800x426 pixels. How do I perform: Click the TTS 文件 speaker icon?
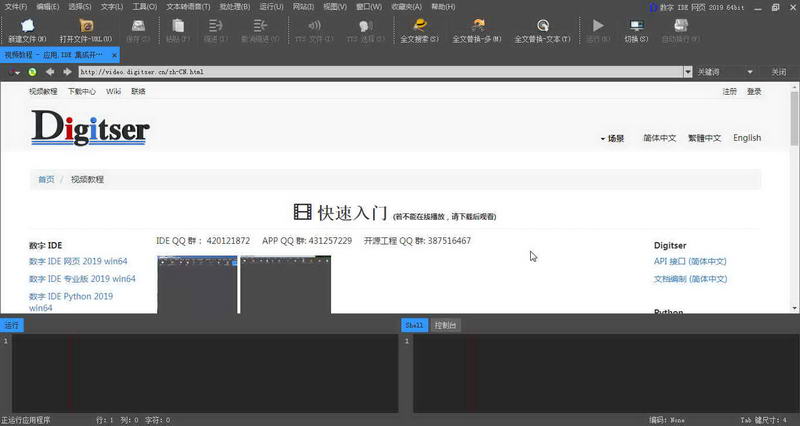(315, 25)
